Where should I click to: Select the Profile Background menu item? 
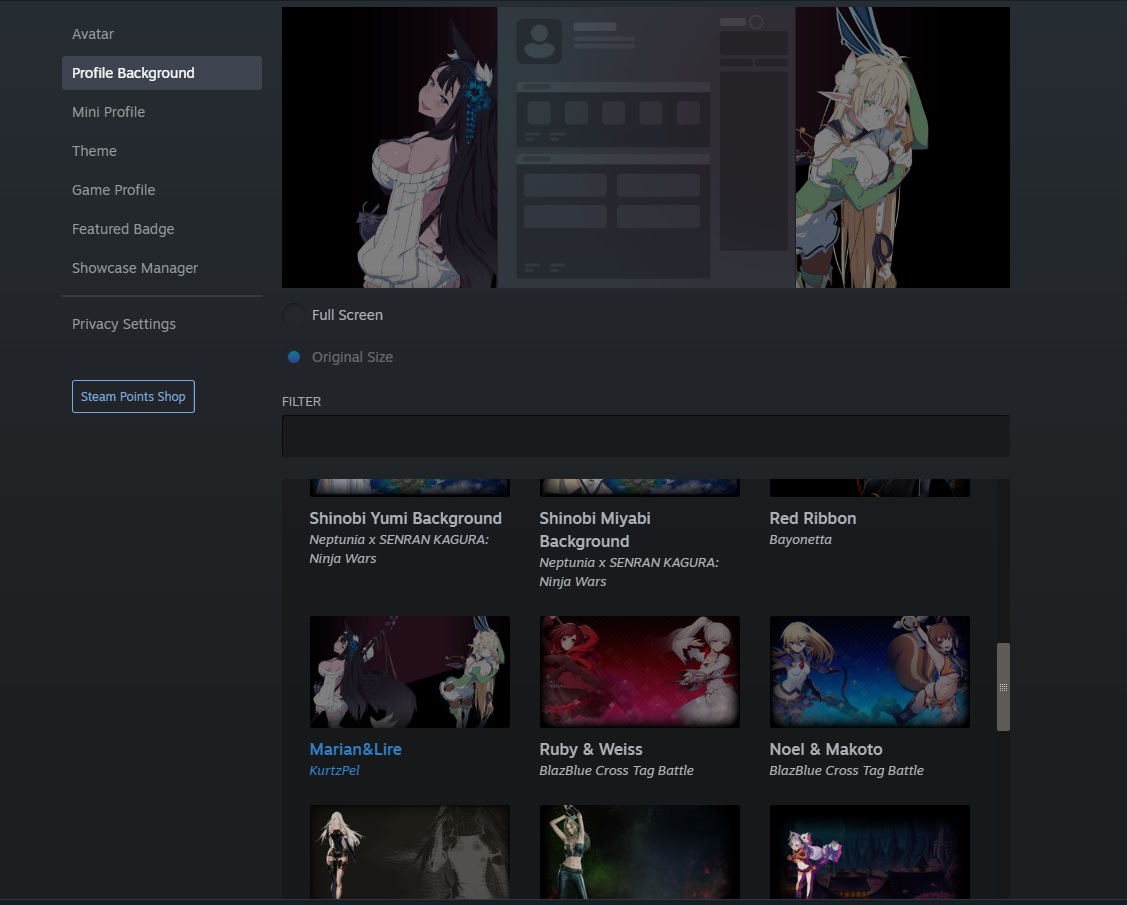[x=162, y=73]
